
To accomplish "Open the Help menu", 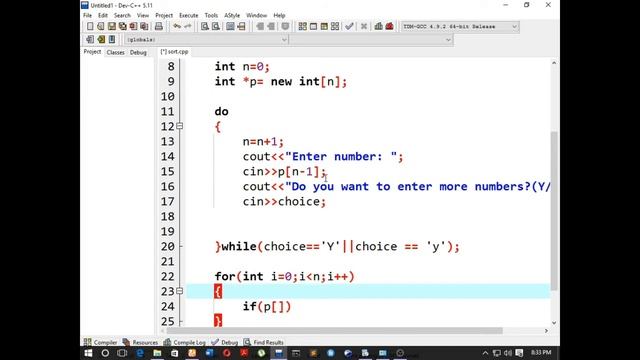I will (279, 16).
